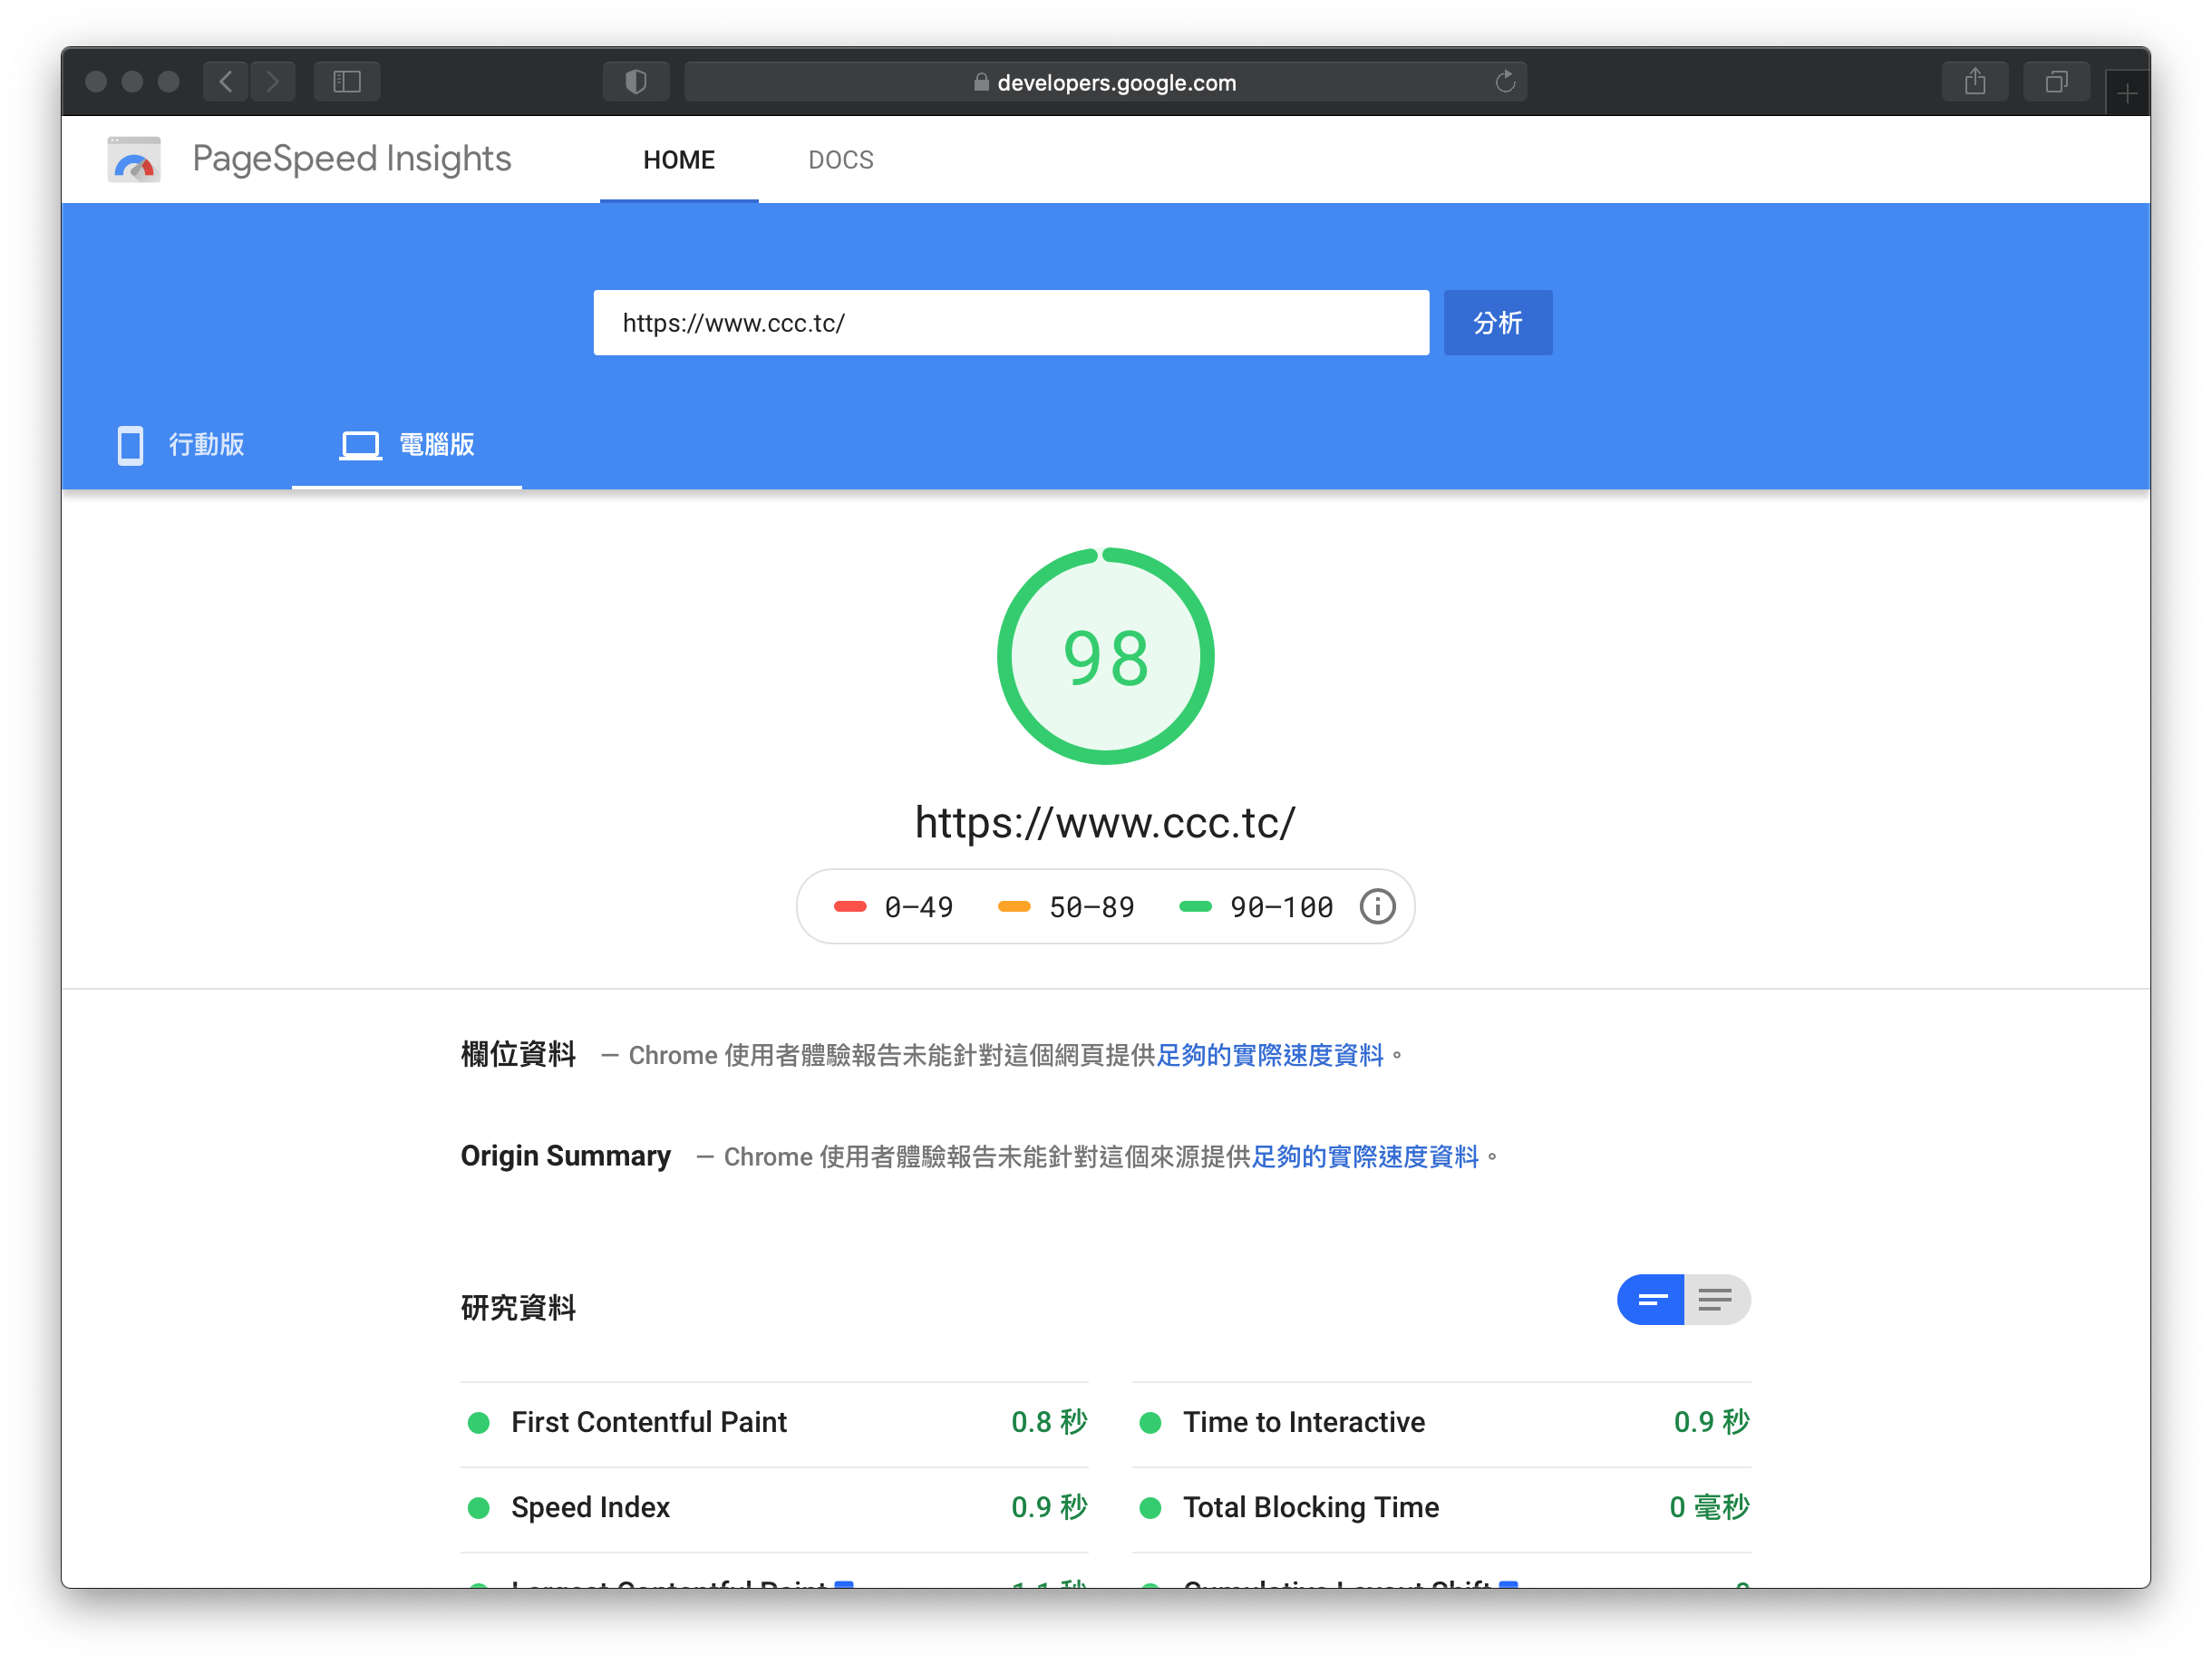The height and width of the screenshot is (1664, 2212).
Task: Click the 分析 analyze button
Action: tap(1498, 323)
